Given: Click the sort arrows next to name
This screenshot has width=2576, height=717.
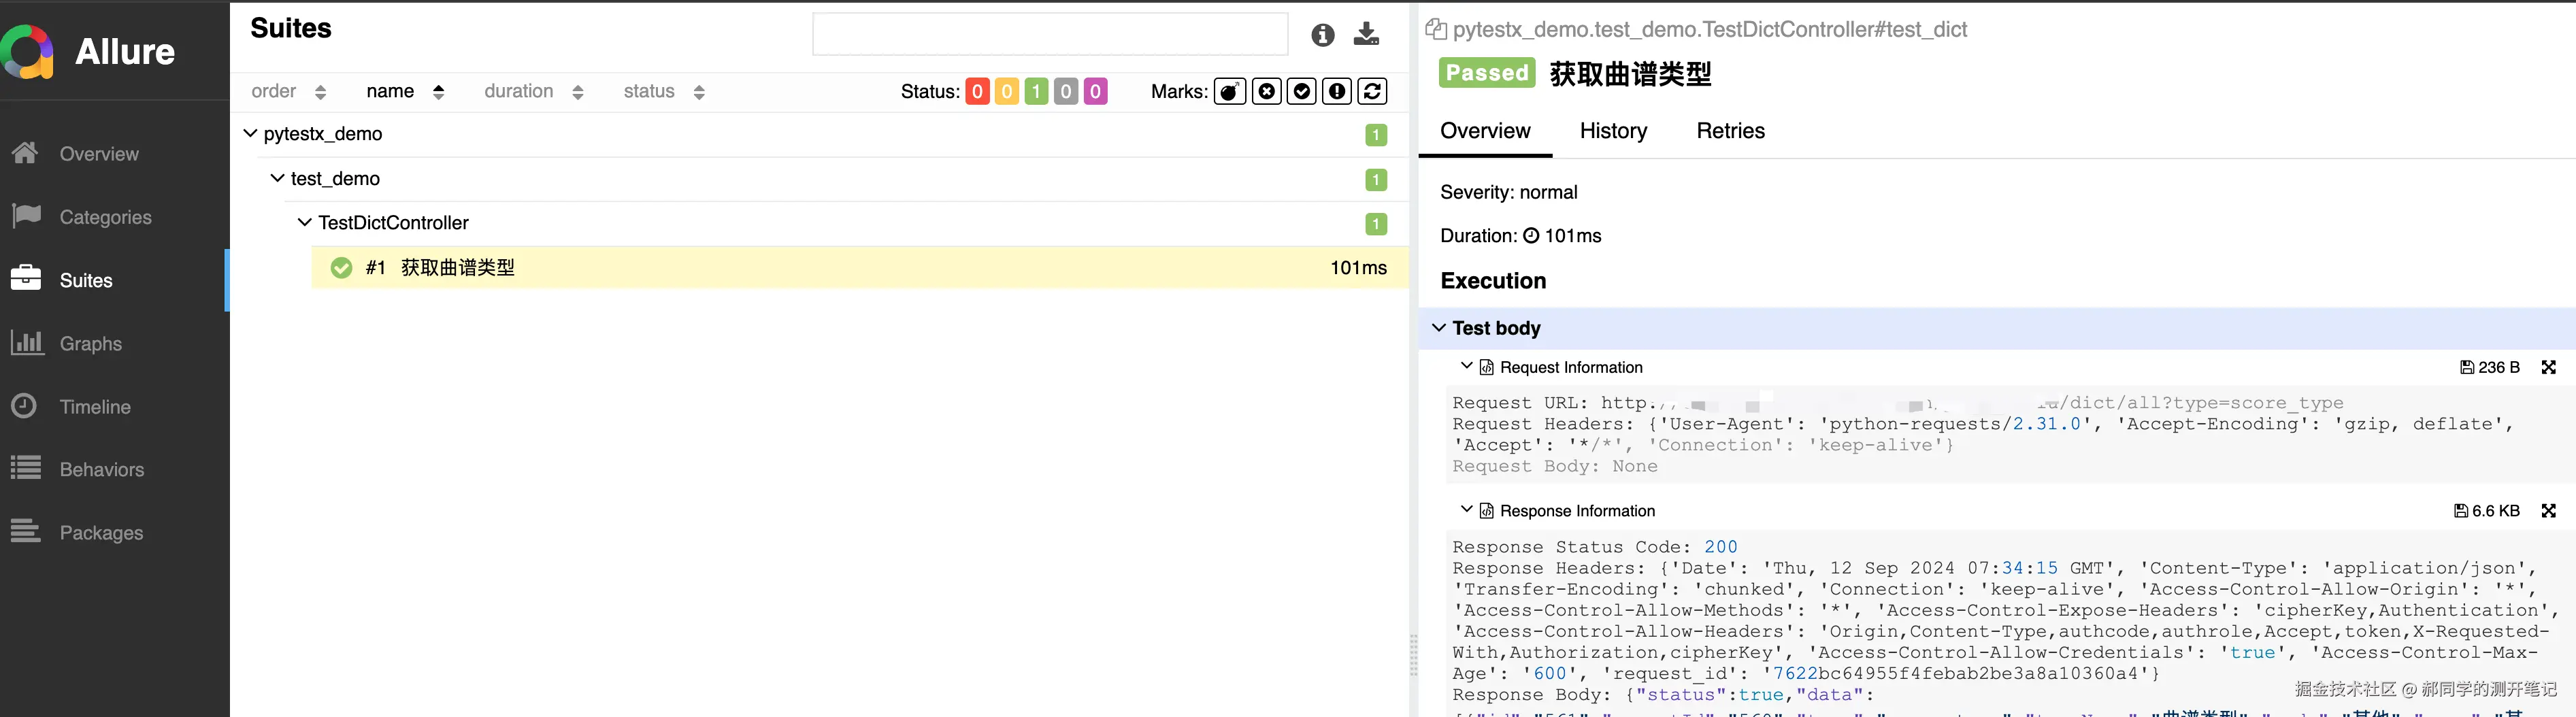Looking at the screenshot, I should tap(438, 92).
